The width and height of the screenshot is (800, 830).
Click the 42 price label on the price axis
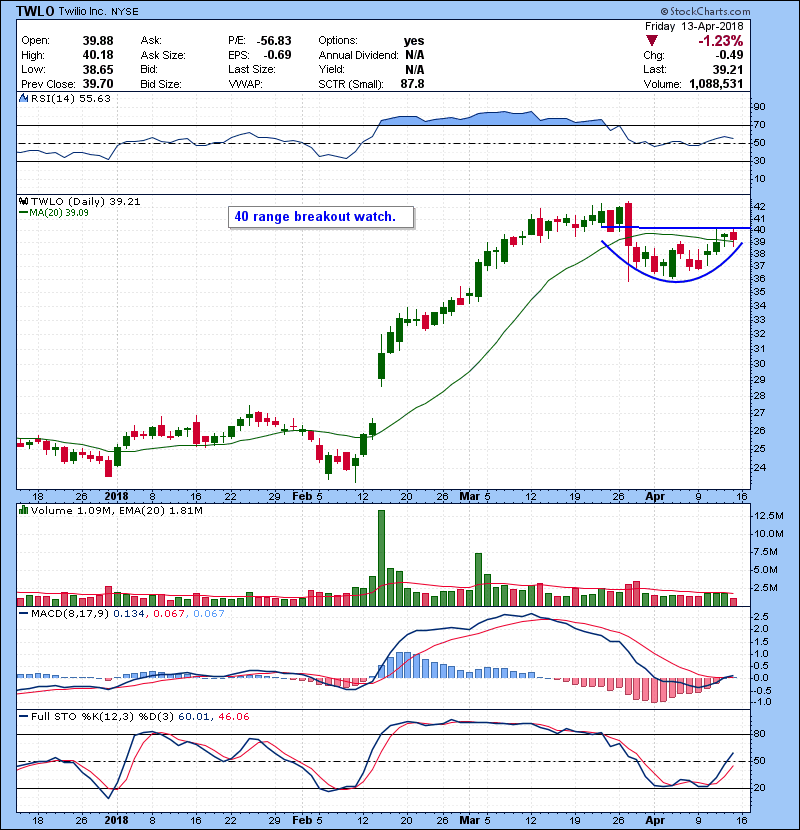coord(759,206)
